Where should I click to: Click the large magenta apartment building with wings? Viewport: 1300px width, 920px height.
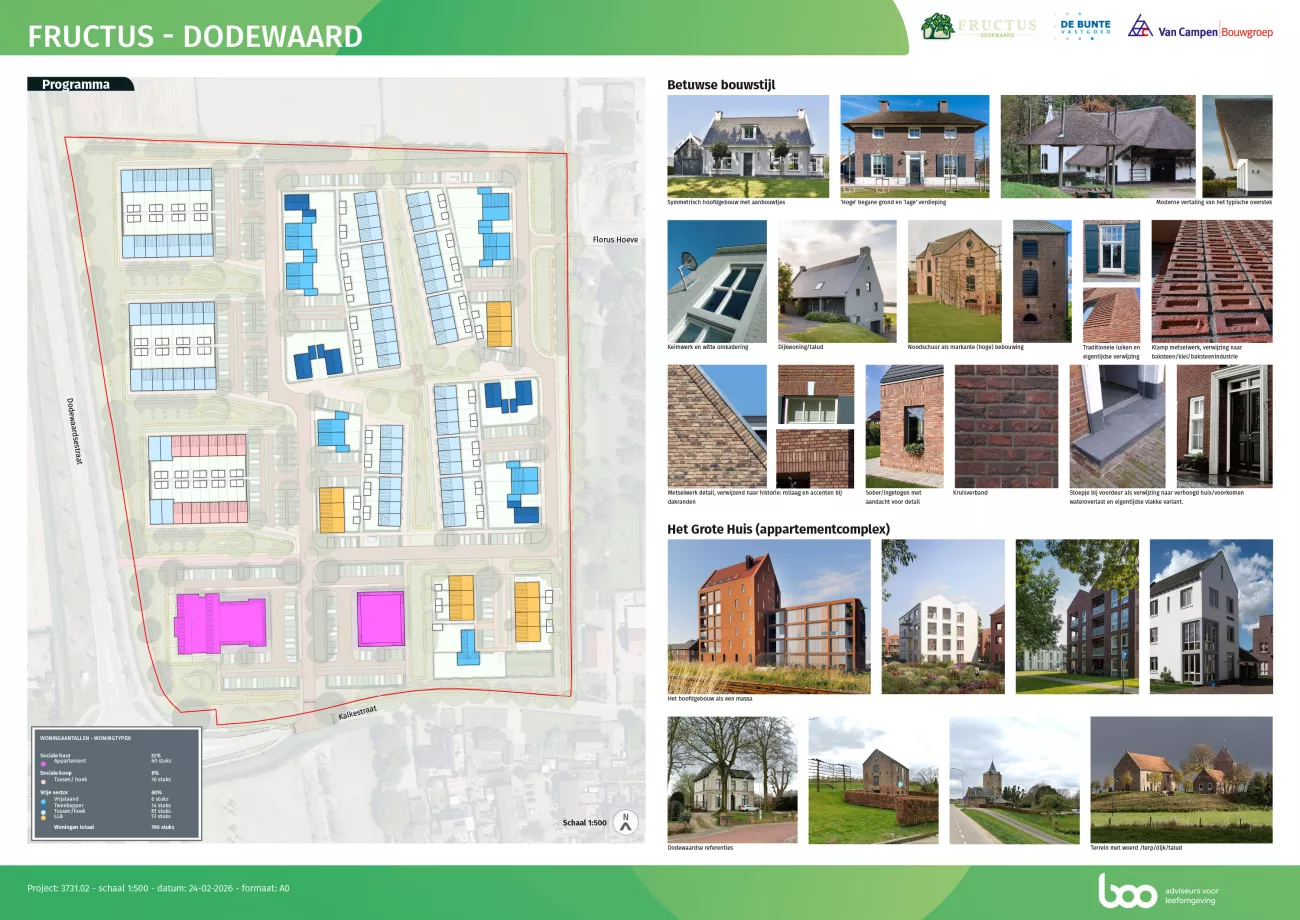click(220, 624)
